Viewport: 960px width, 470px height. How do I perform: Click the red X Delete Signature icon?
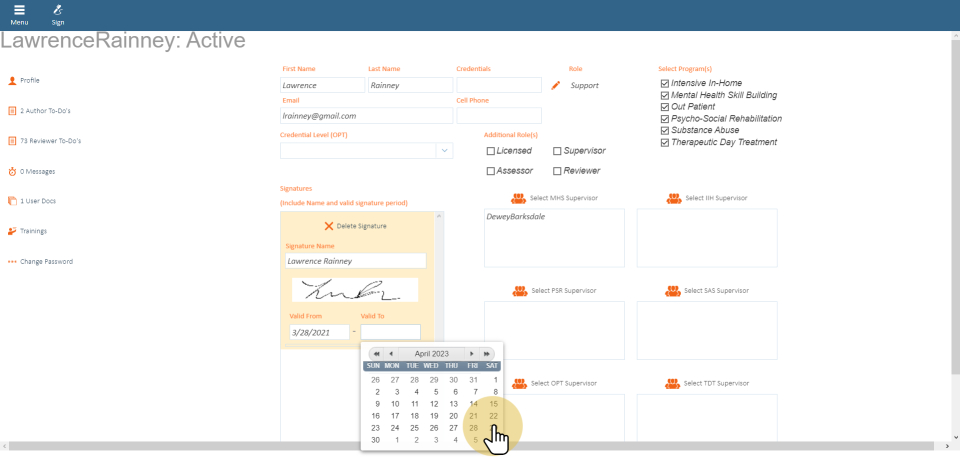pyautogui.click(x=329, y=226)
